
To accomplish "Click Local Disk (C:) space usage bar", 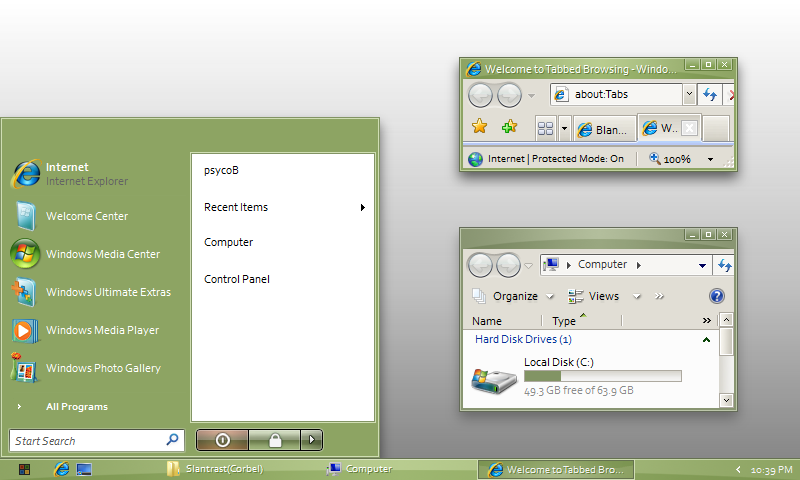I will point(603,376).
